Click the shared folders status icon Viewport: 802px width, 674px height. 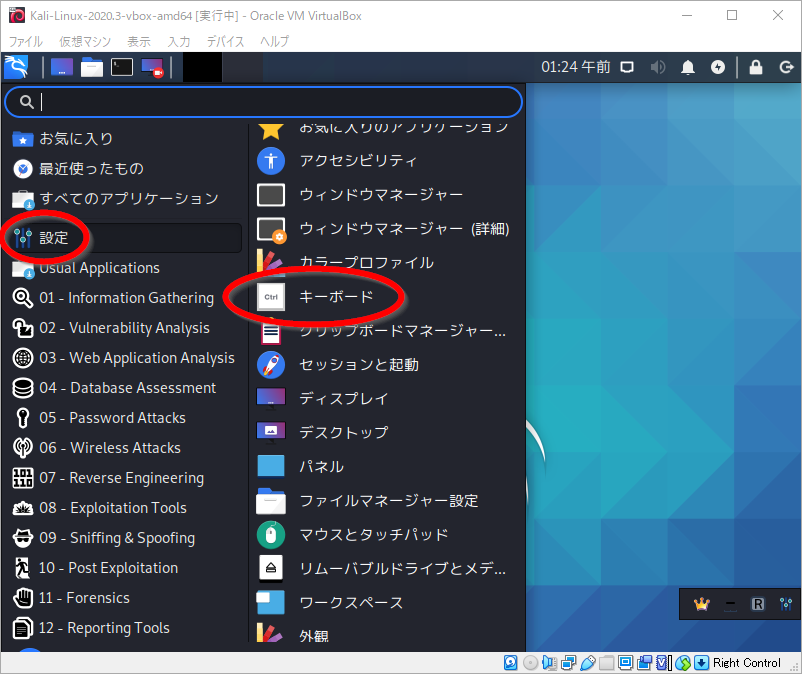pyautogui.click(x=606, y=663)
